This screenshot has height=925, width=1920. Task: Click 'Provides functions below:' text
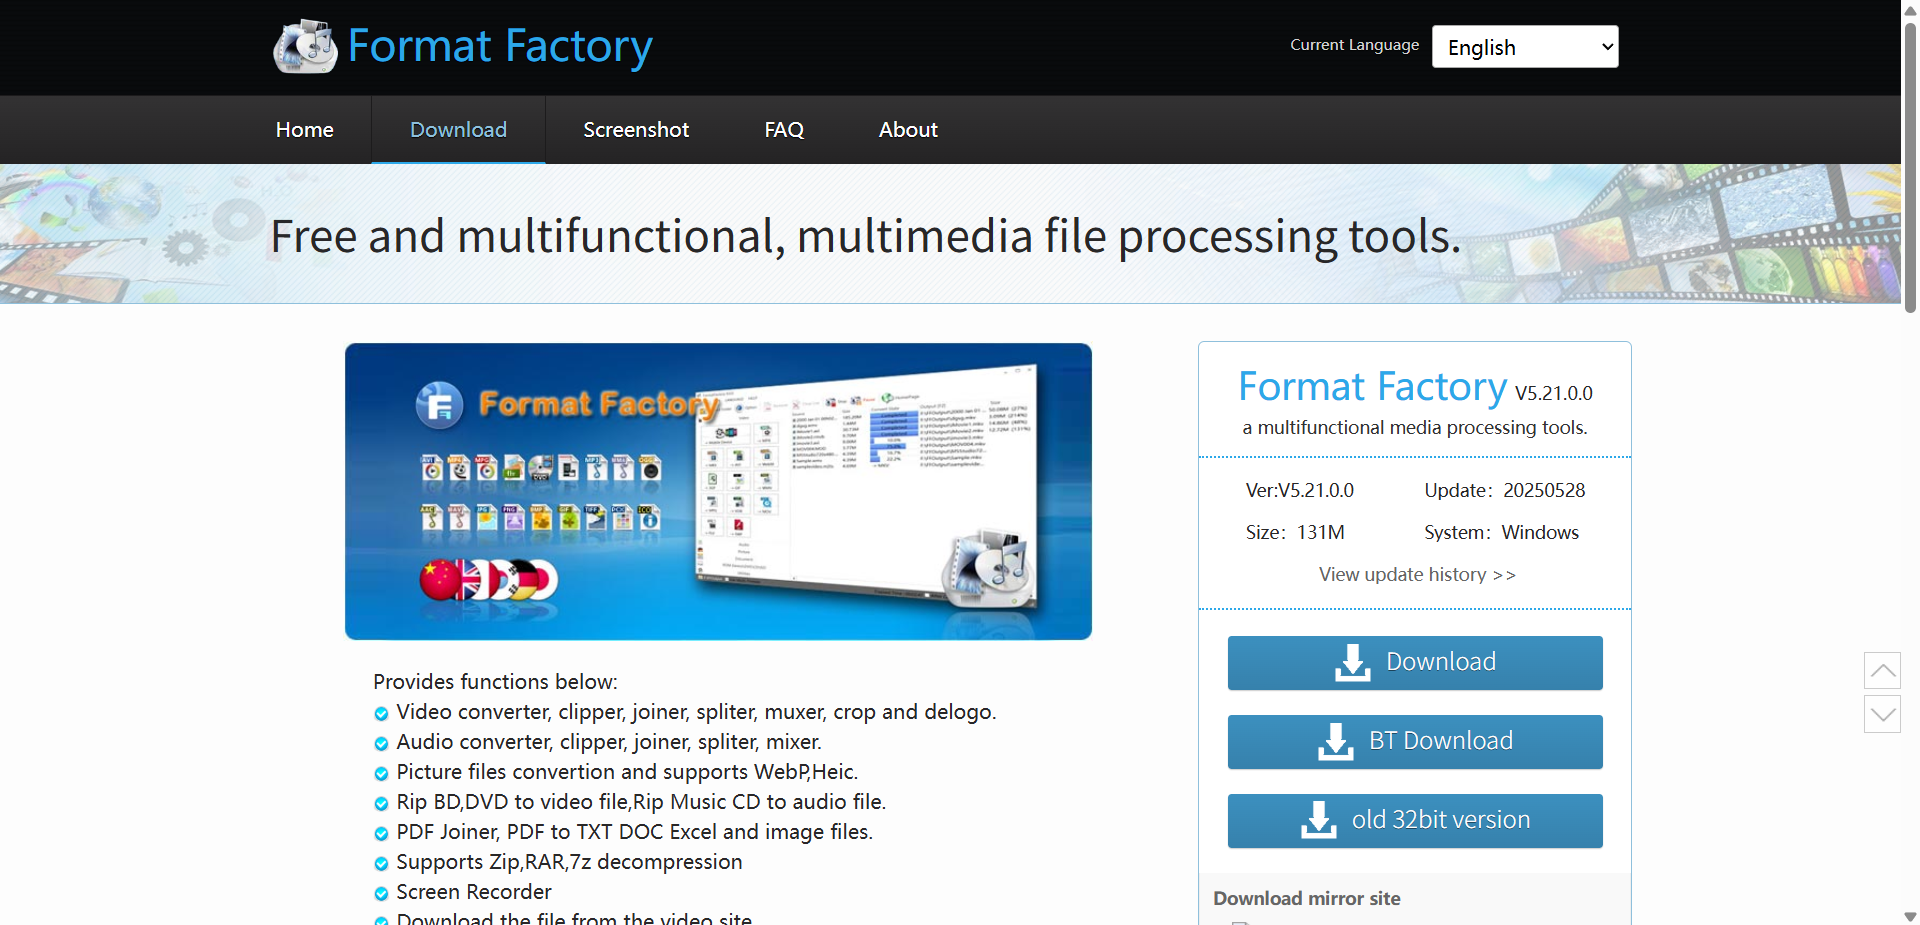(x=495, y=682)
